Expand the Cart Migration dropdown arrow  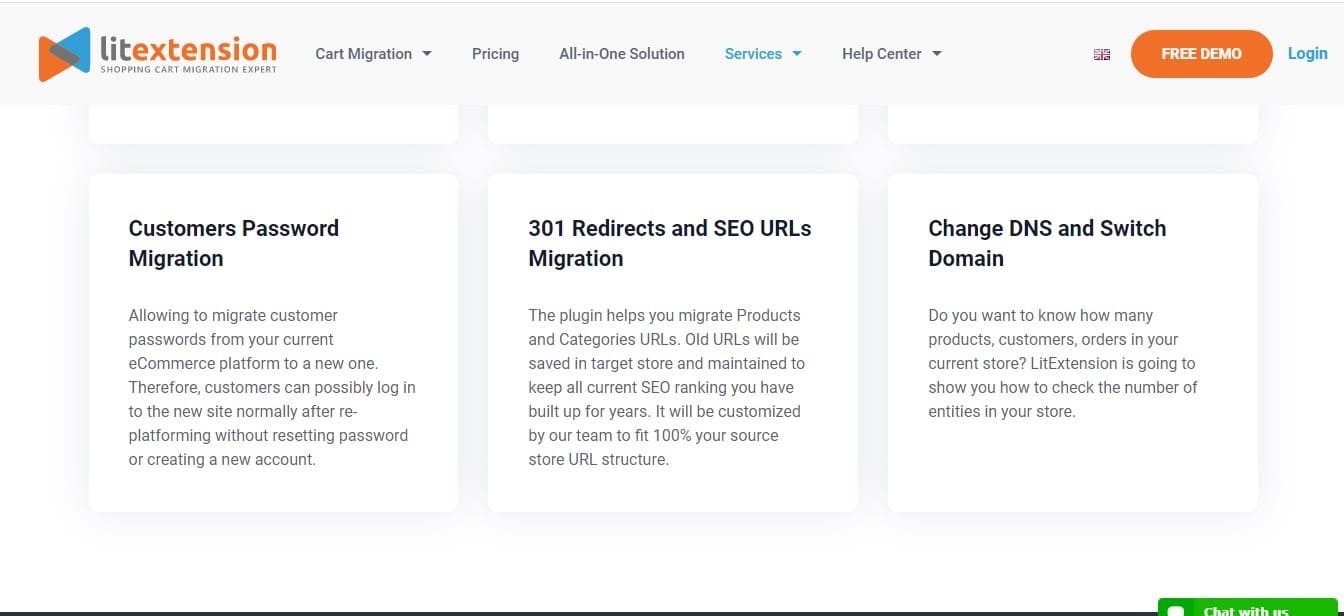tap(427, 54)
